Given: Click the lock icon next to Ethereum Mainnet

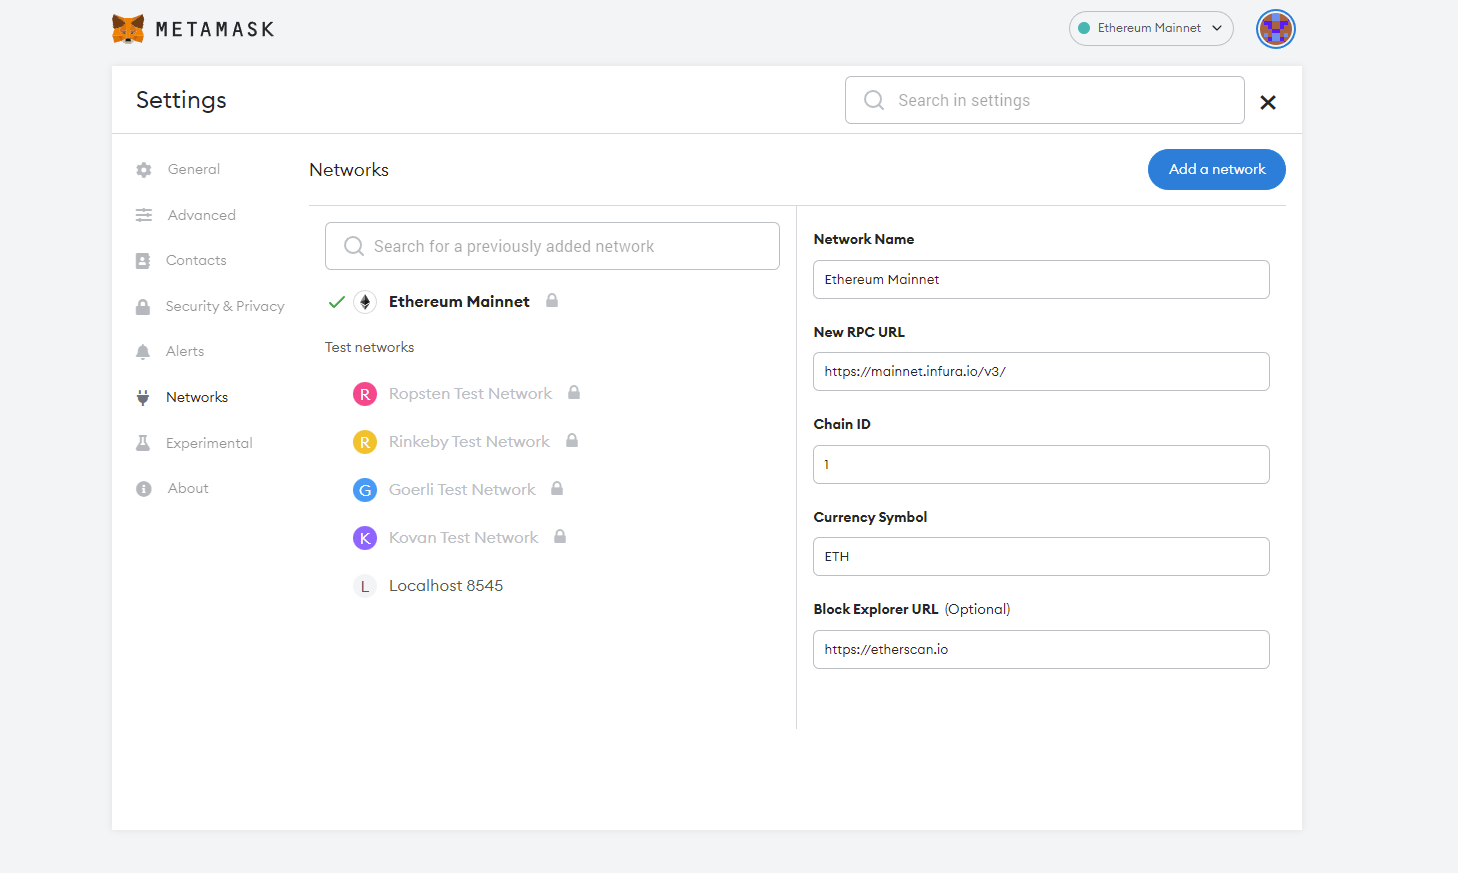Looking at the screenshot, I should click(x=552, y=300).
